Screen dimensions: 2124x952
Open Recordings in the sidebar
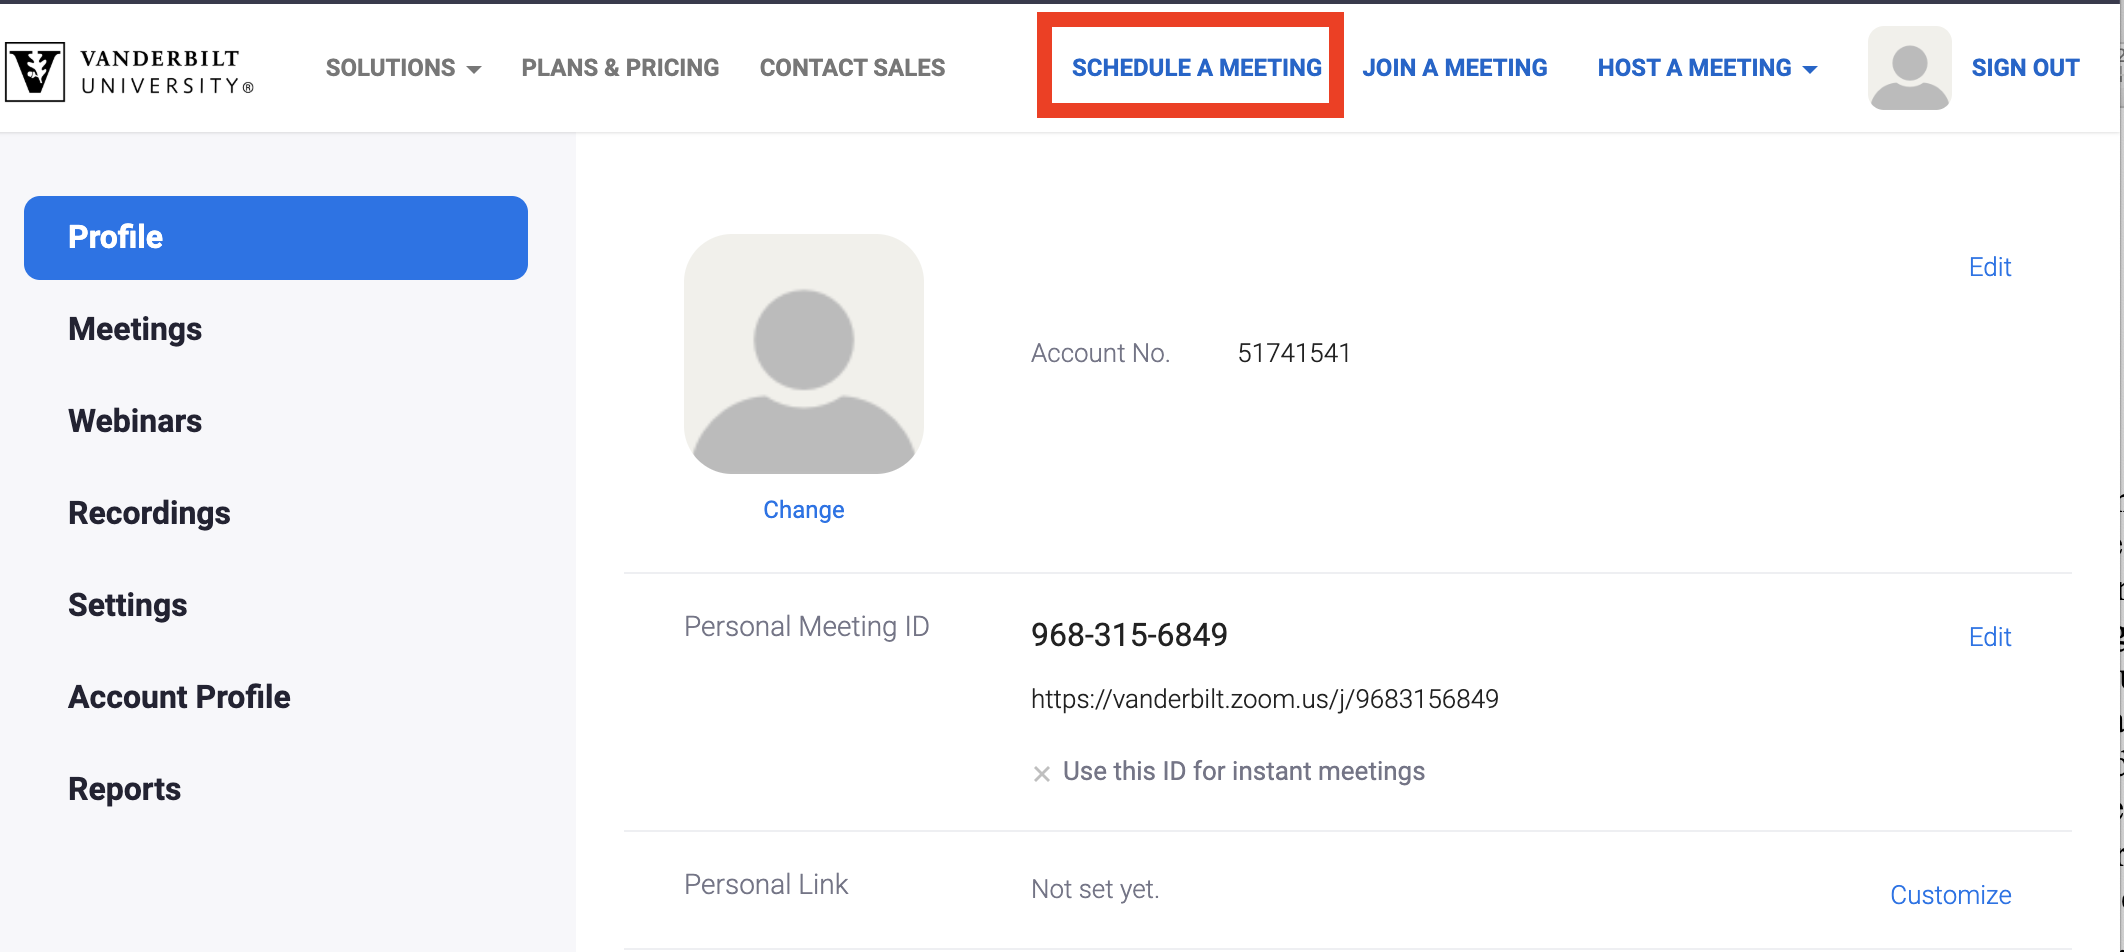[149, 513]
